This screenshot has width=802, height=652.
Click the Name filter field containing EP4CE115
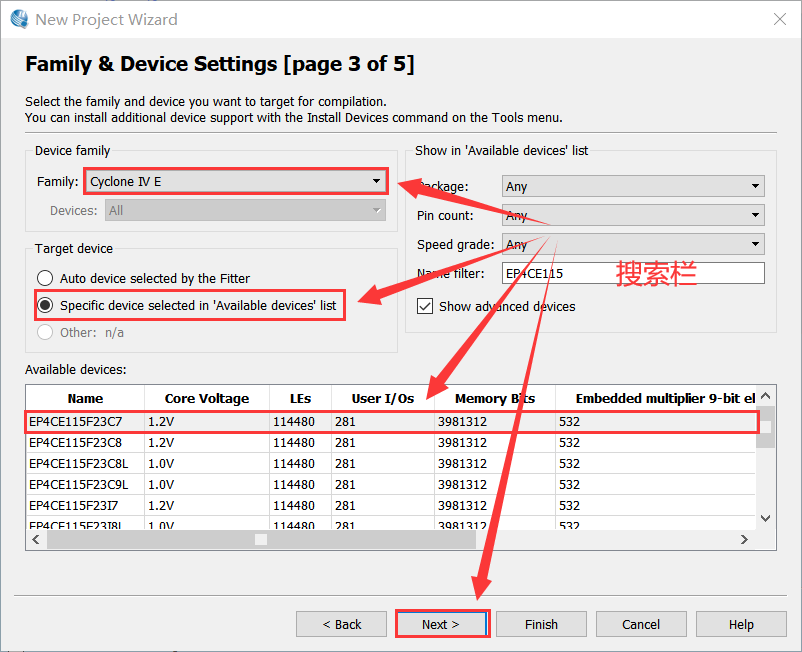click(x=633, y=273)
